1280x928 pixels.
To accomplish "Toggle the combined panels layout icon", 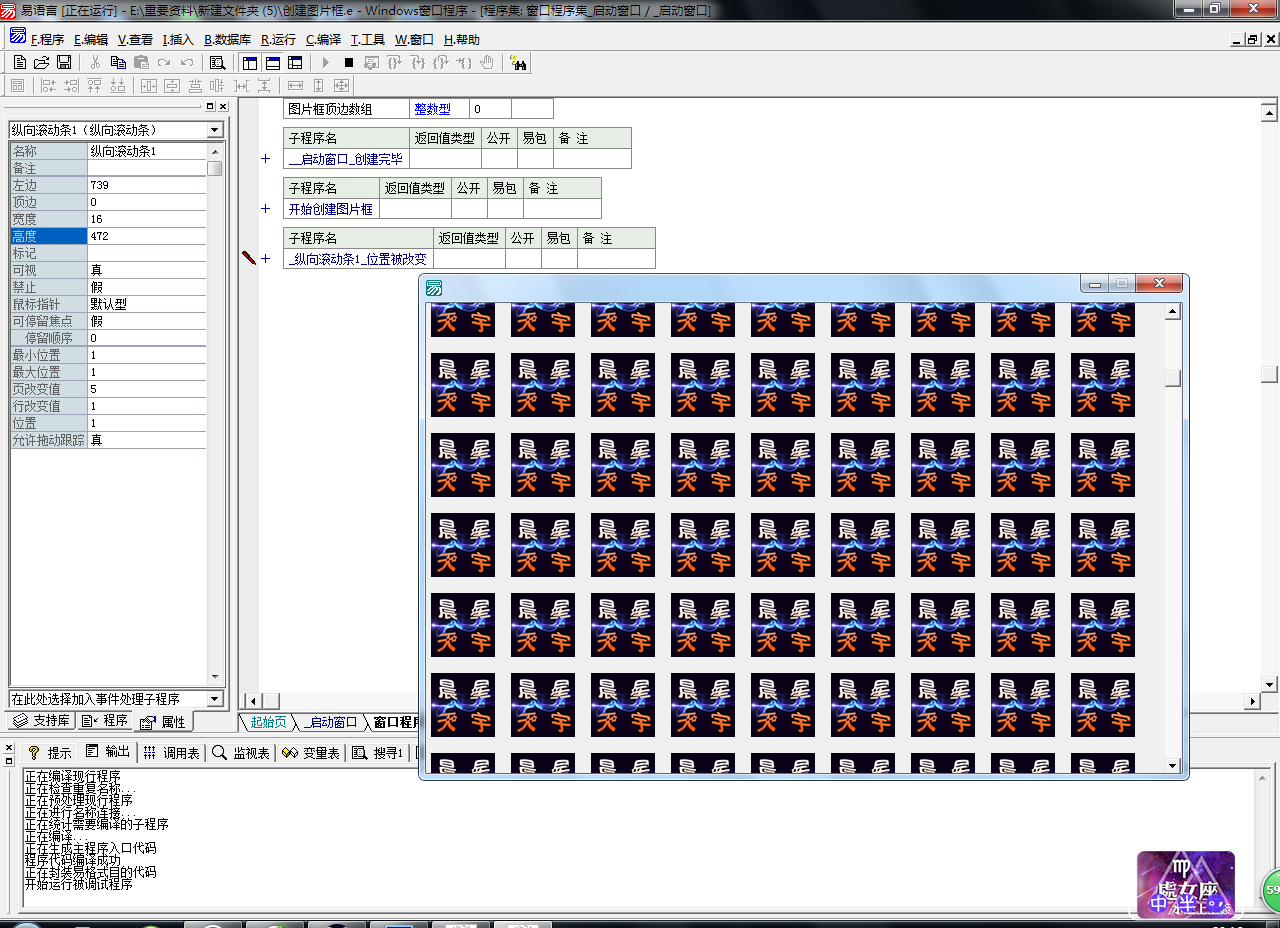I will click(294, 62).
